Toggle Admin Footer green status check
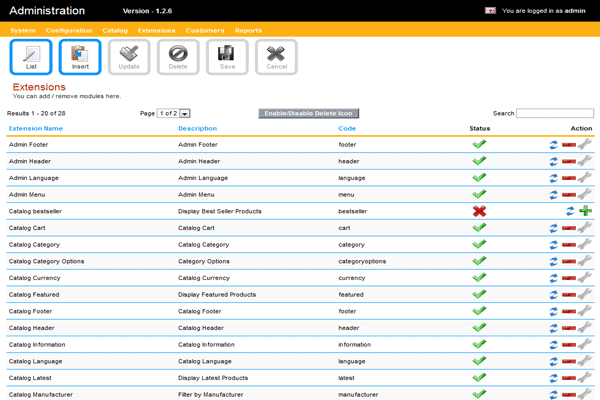 [x=479, y=144]
